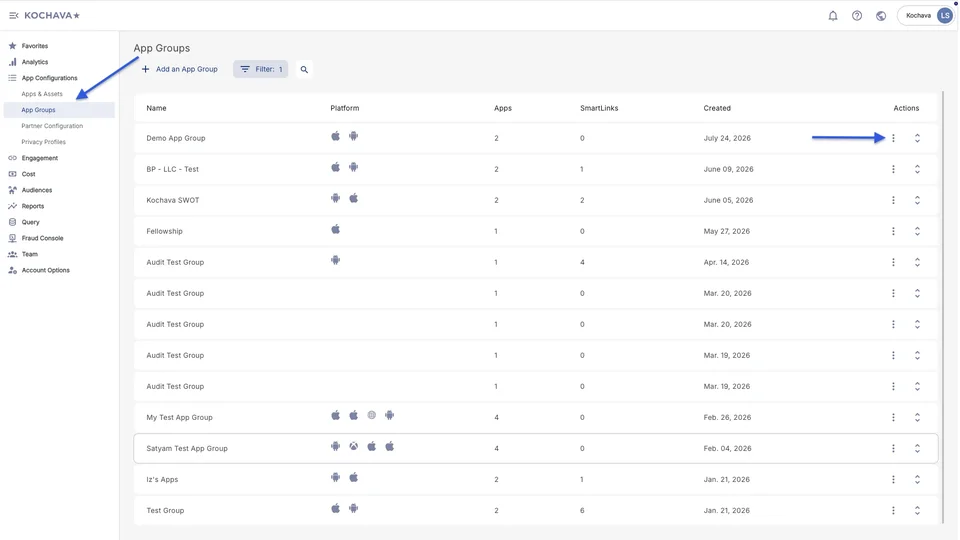
Task: Open the help question mark icon
Action: (857, 16)
